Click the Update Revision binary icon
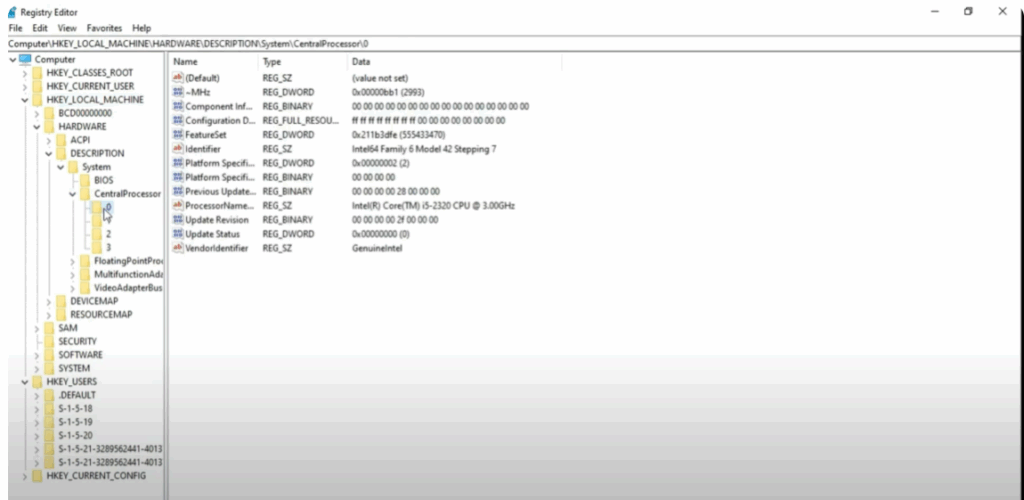This screenshot has width=1024, height=500. point(178,220)
